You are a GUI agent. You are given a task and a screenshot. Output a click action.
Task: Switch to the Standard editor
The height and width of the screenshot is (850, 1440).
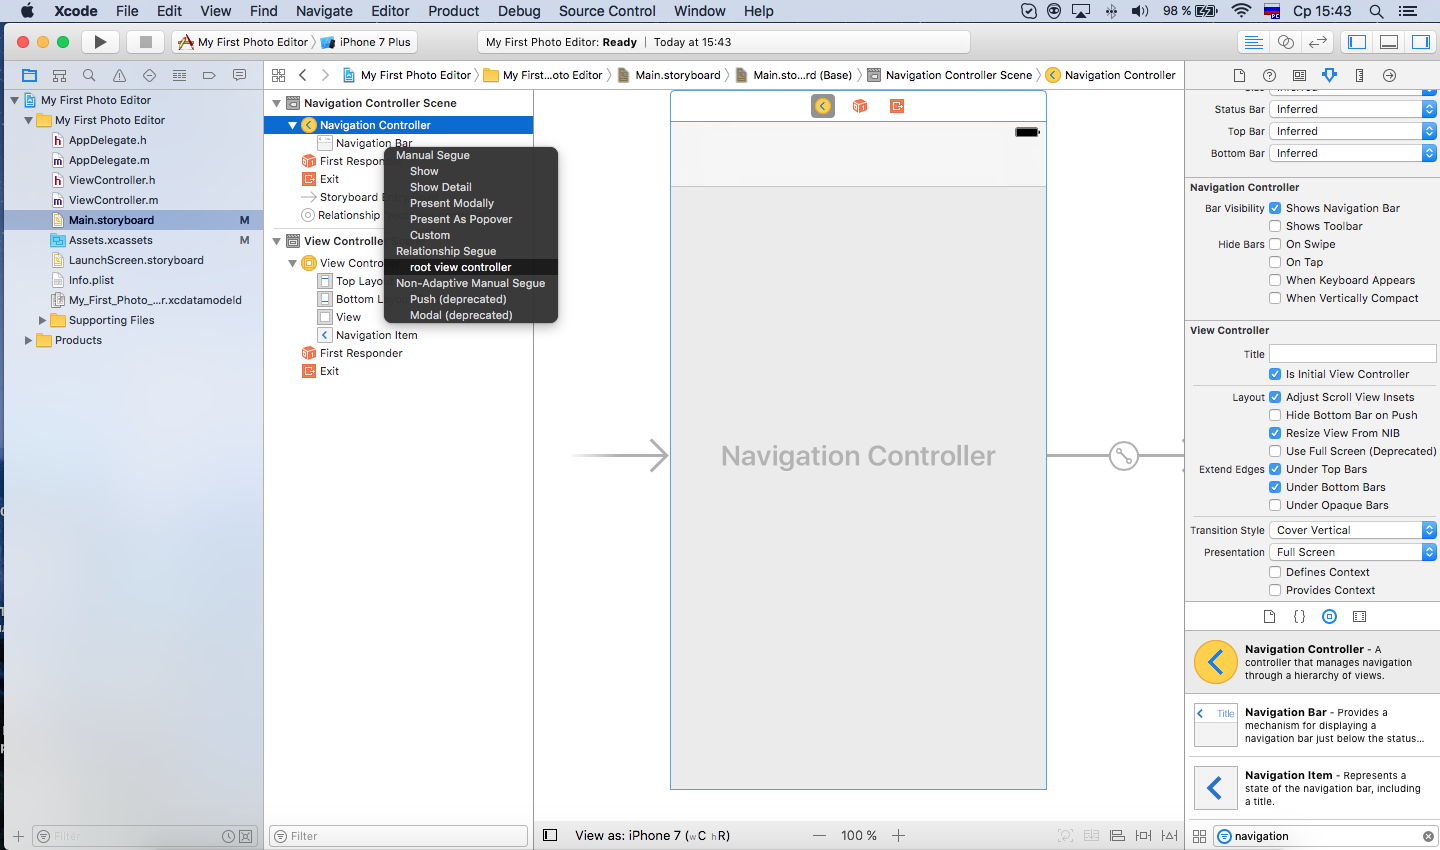point(1252,42)
